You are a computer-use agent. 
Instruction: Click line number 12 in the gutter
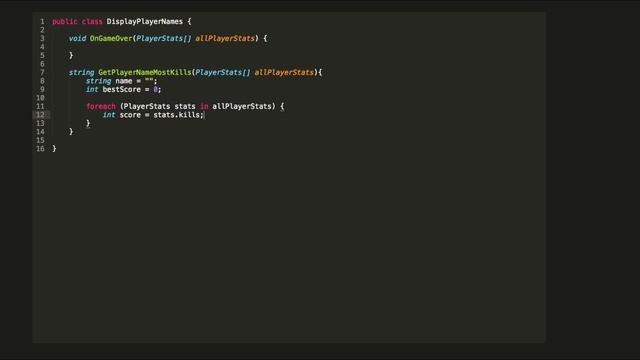click(40, 115)
